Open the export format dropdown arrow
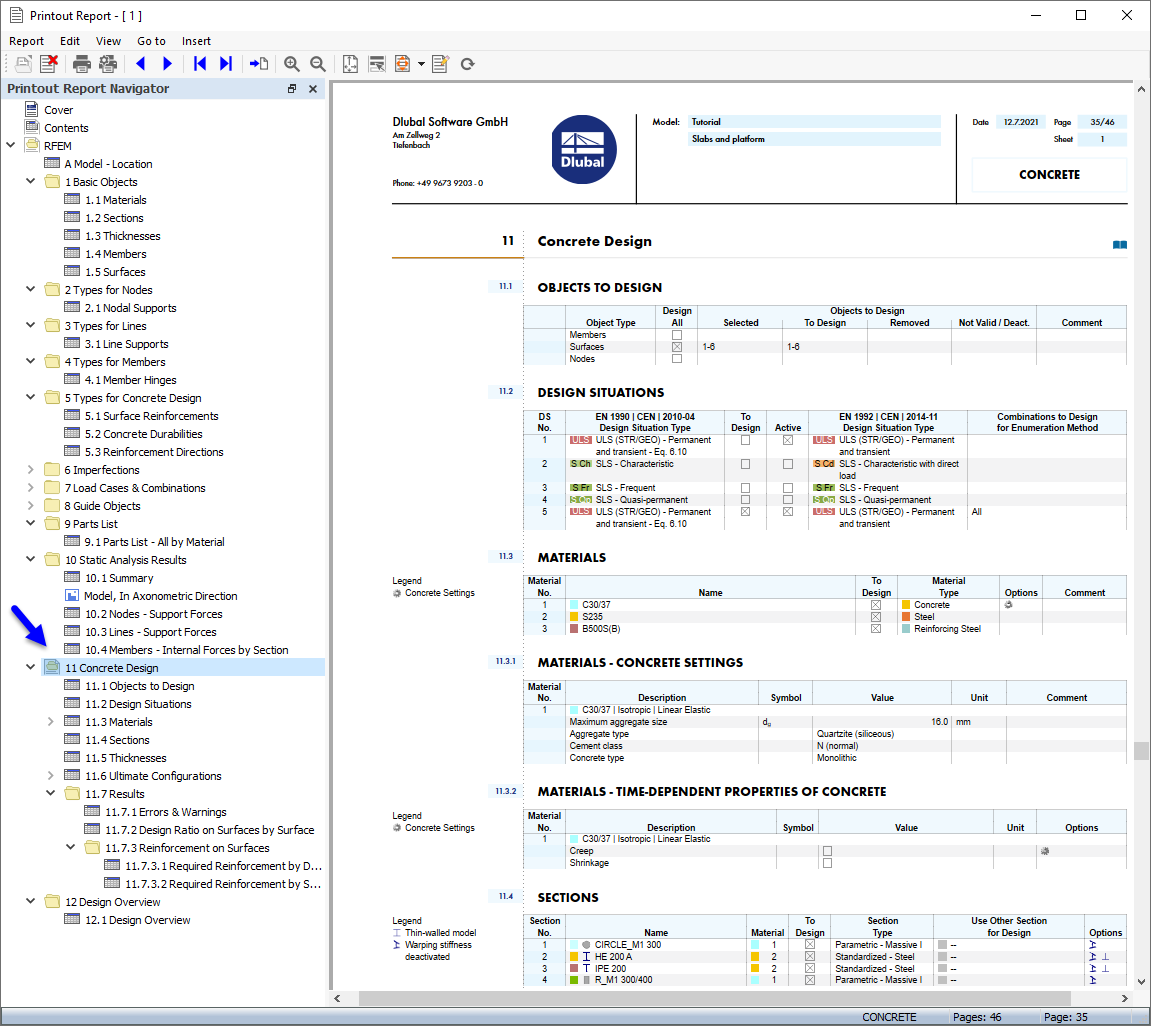This screenshot has width=1151, height=1026. coord(421,63)
